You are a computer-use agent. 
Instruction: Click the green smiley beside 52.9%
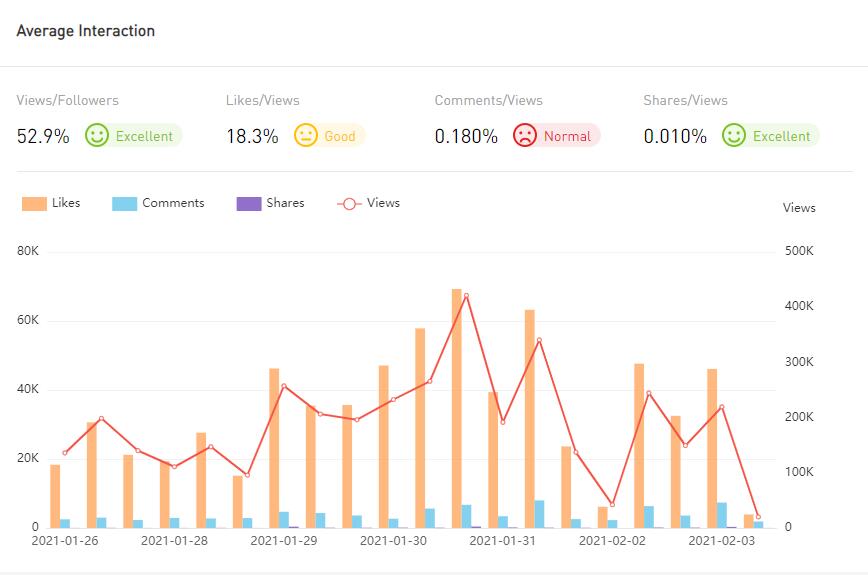click(x=97, y=136)
